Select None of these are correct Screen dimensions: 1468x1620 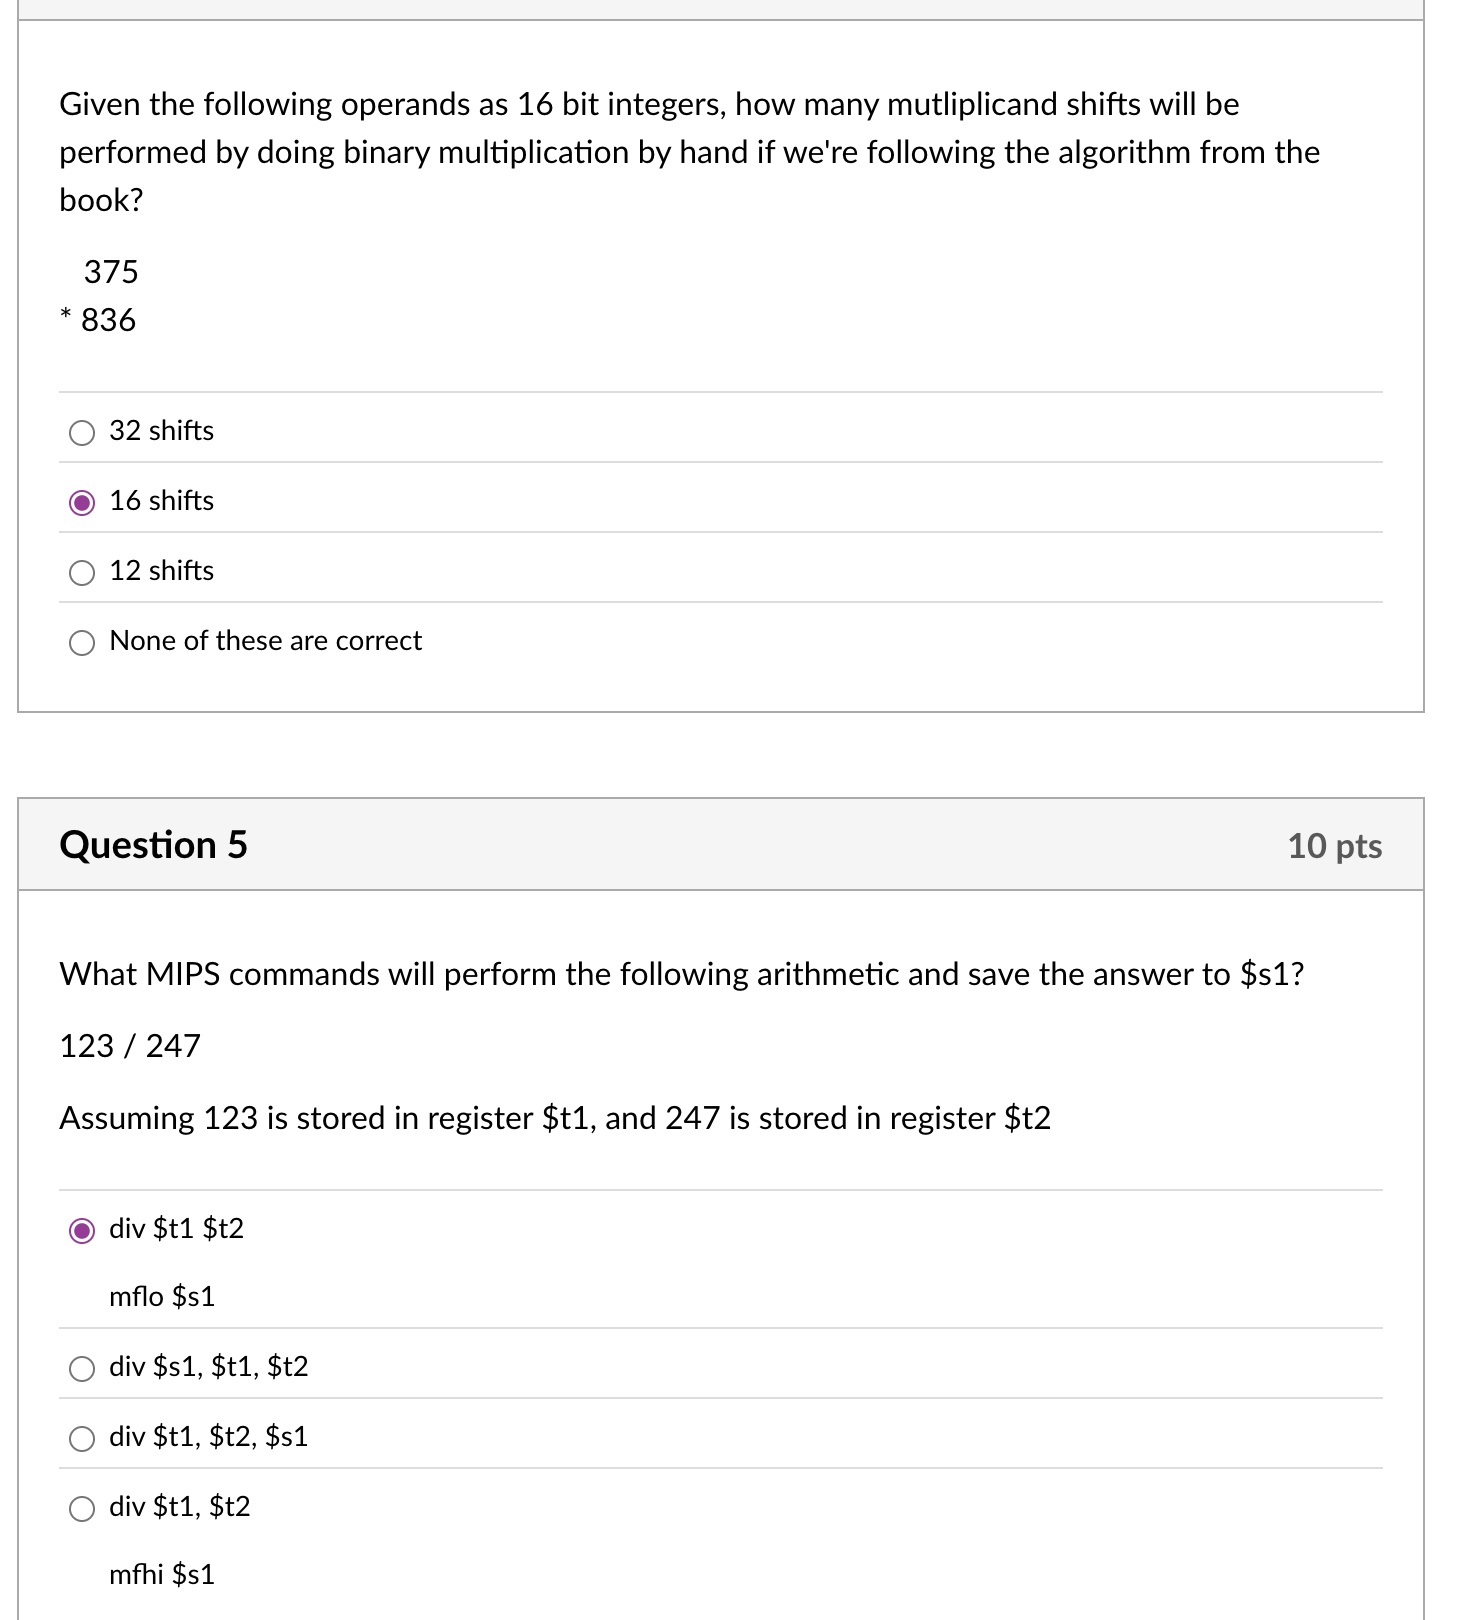(x=82, y=642)
